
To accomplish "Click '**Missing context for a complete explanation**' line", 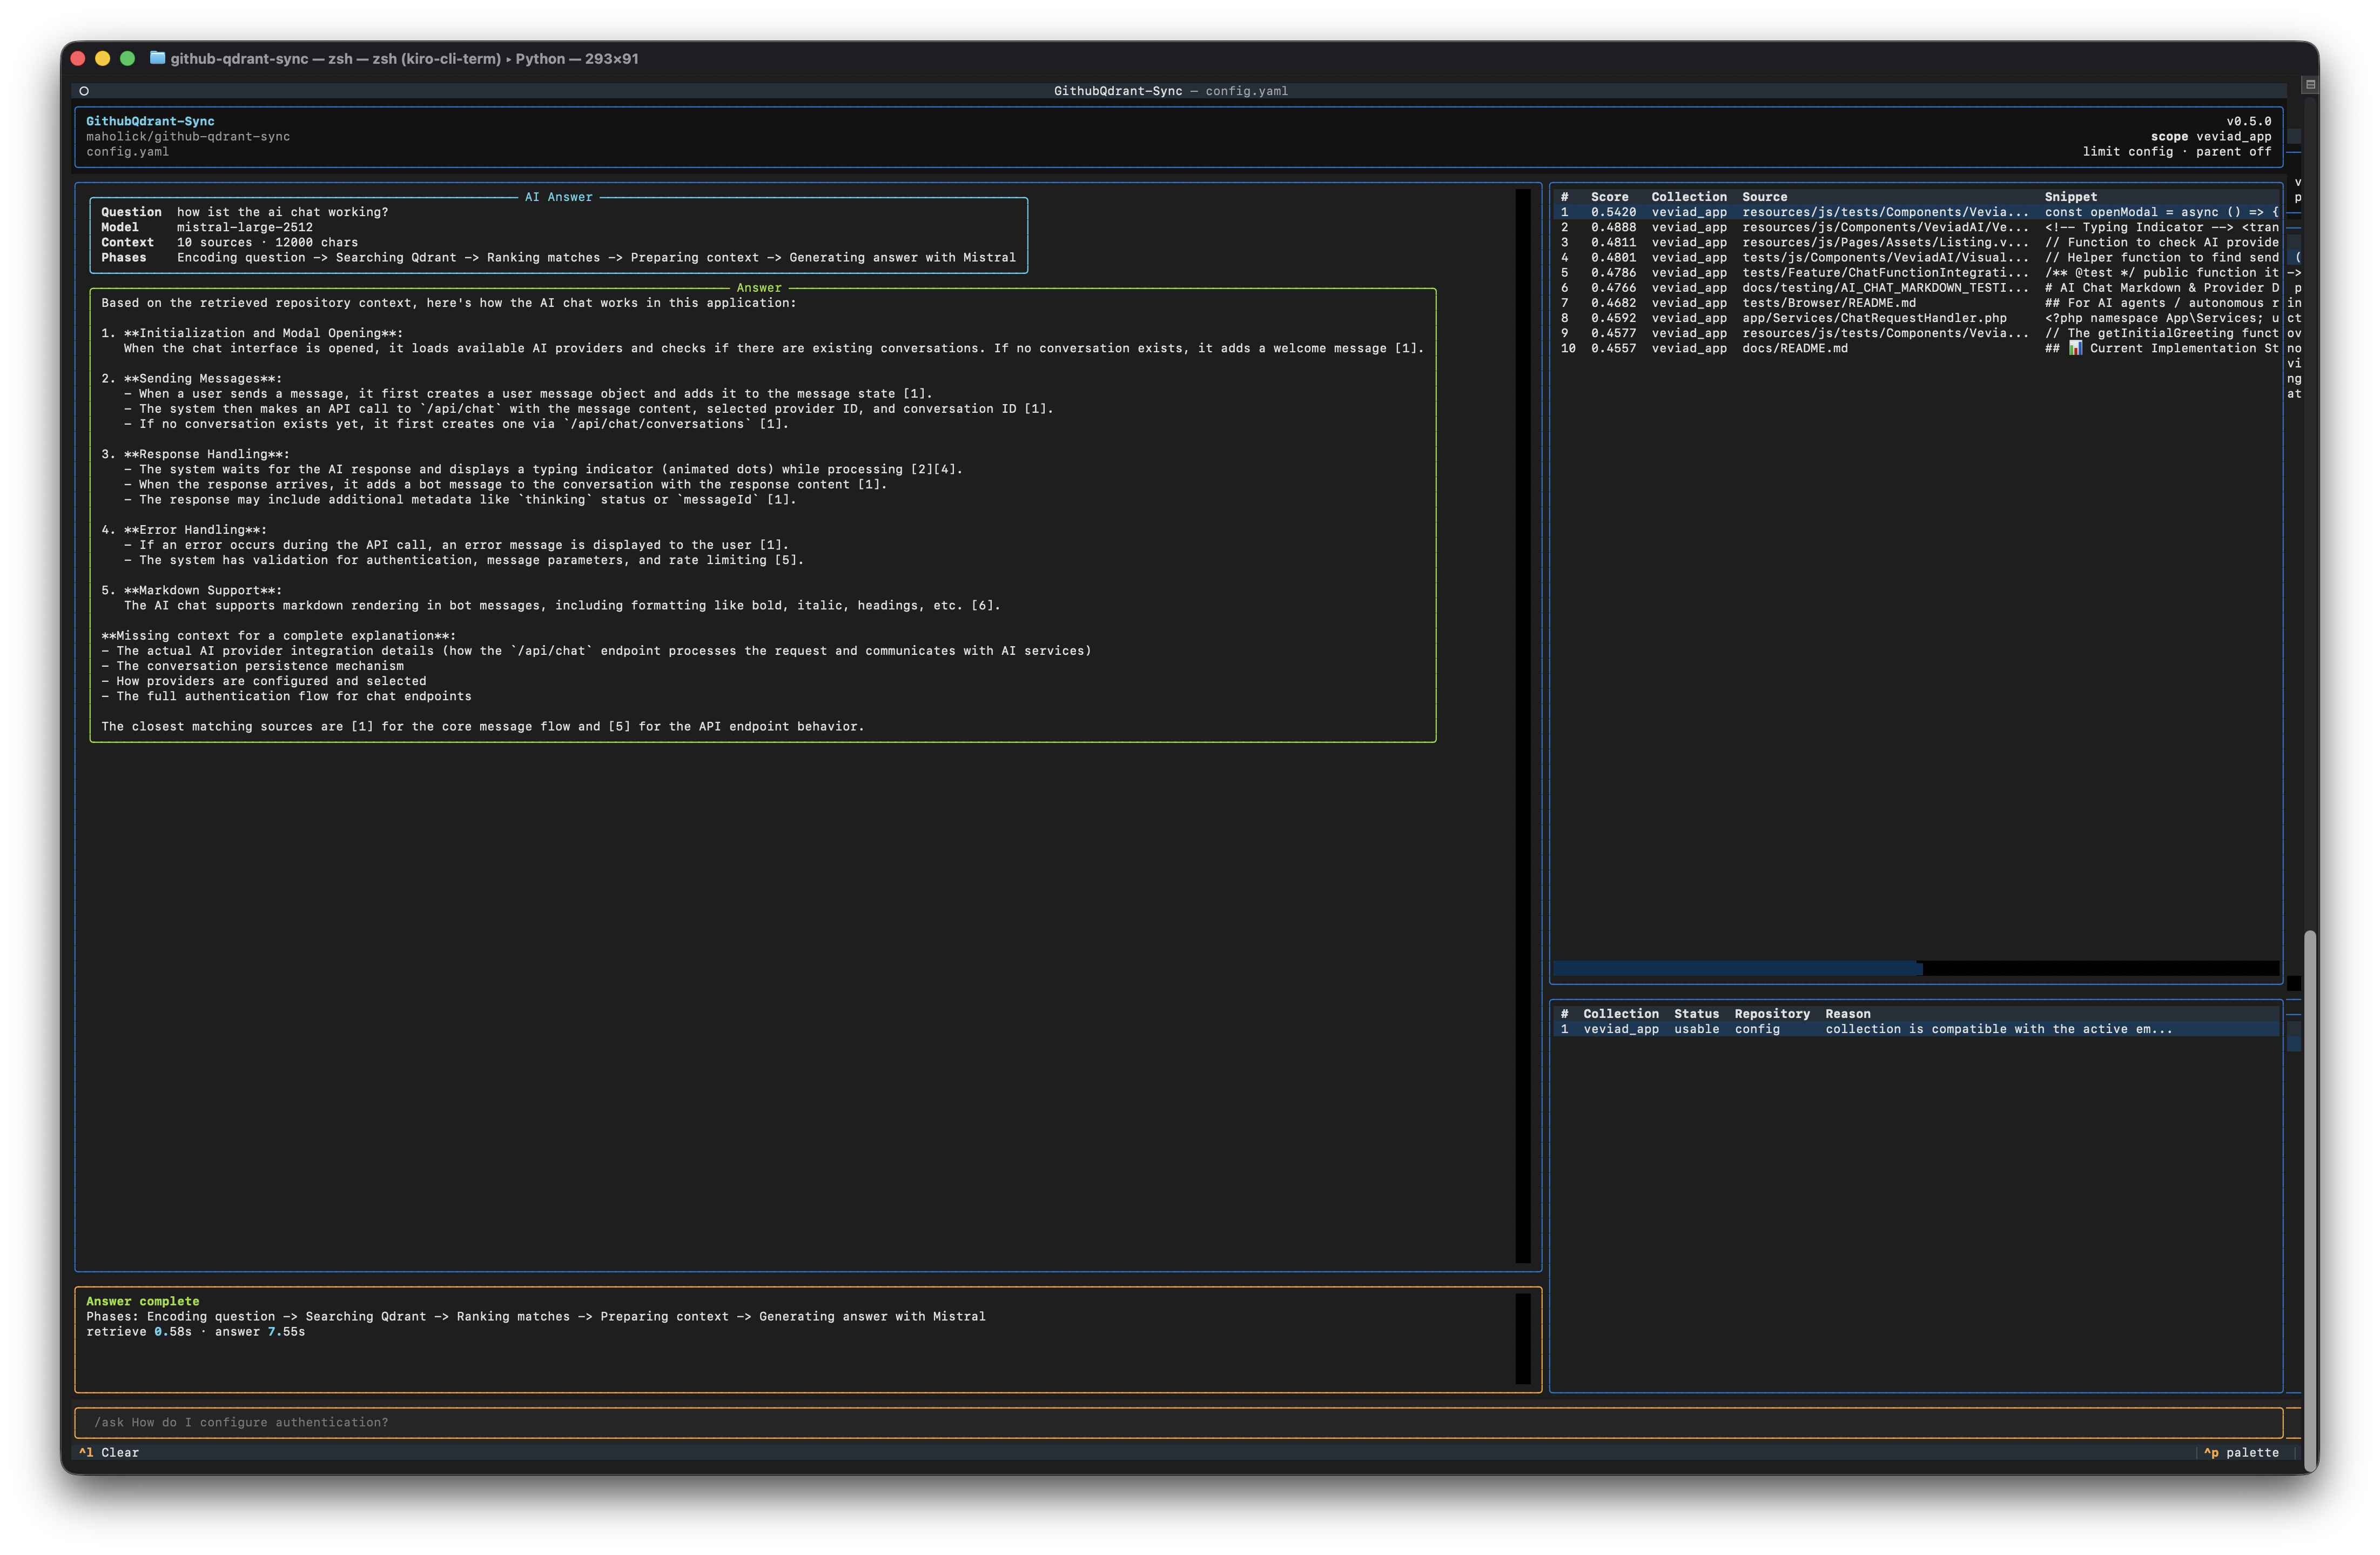I will click(278, 635).
